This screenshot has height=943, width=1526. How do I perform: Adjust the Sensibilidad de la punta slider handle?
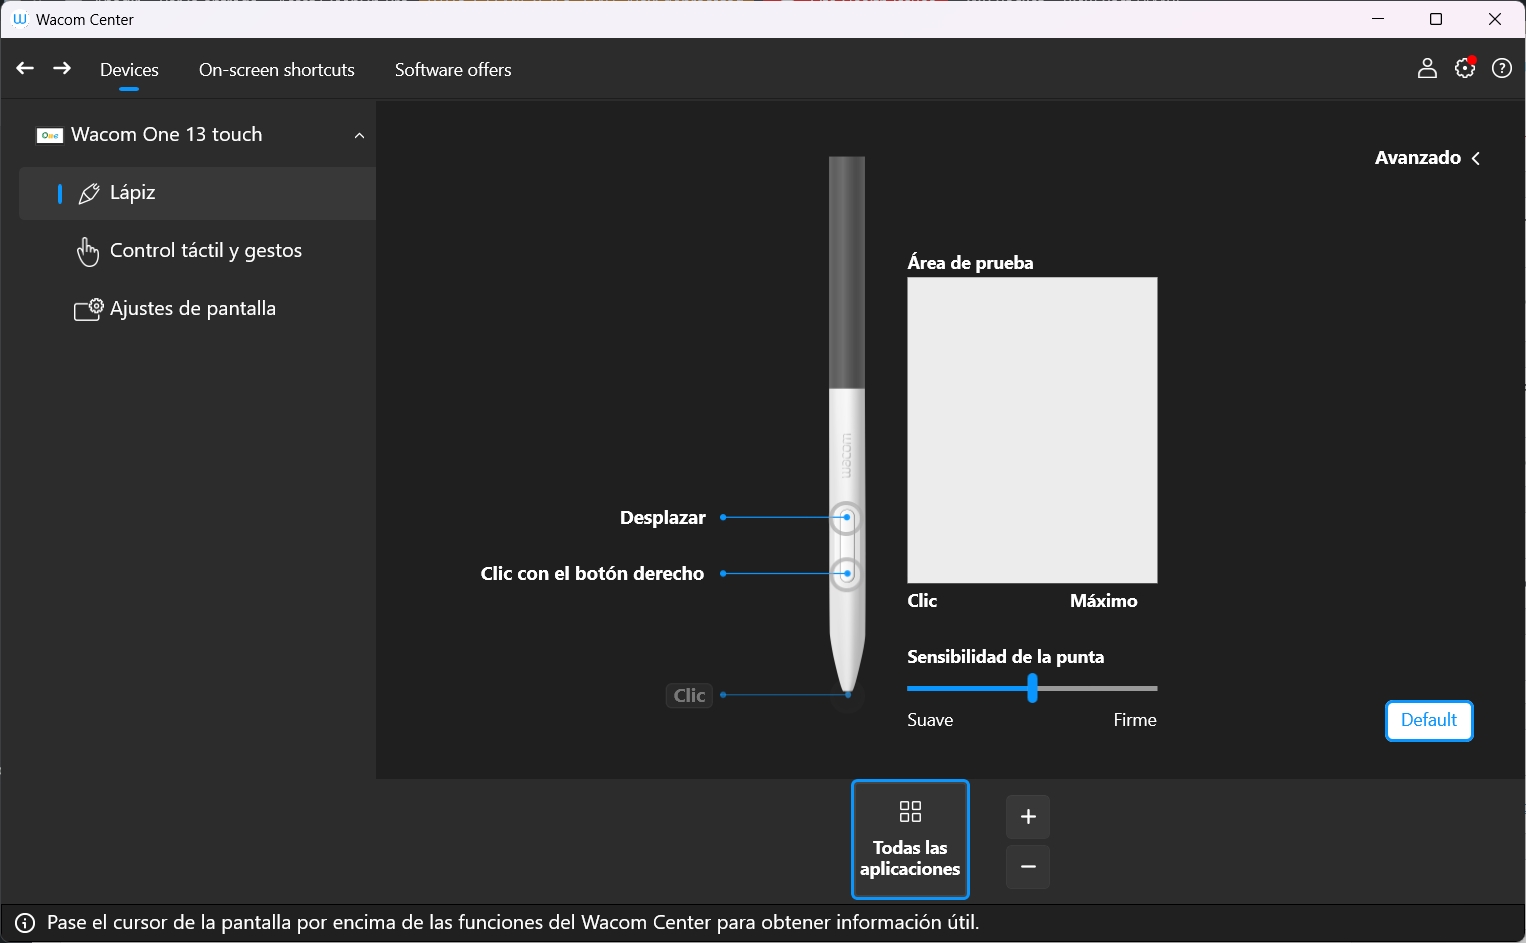1032,688
